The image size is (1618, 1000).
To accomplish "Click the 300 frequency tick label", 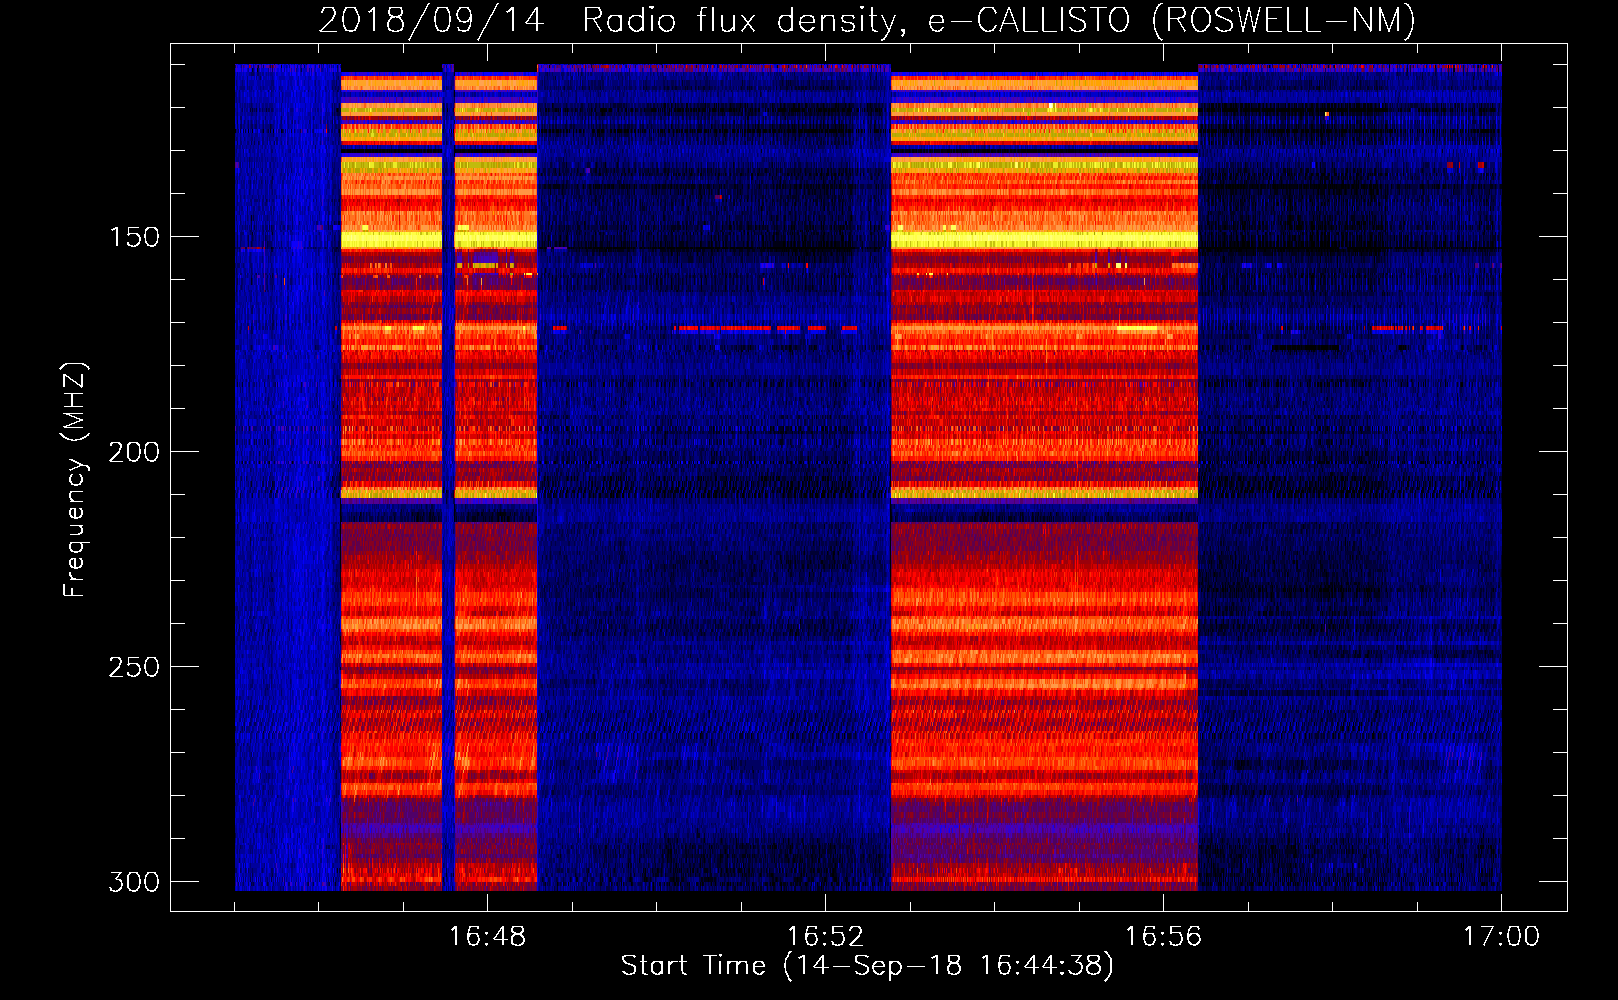I will (134, 882).
